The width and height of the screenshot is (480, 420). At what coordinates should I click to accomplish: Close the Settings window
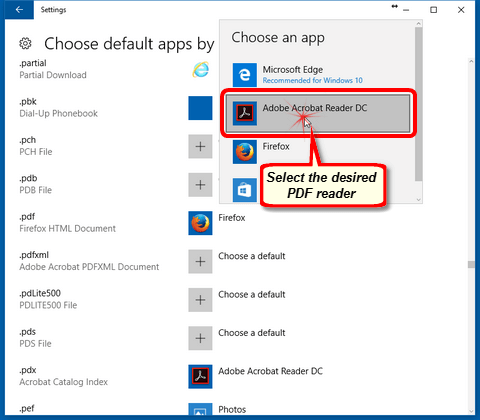click(x=461, y=10)
